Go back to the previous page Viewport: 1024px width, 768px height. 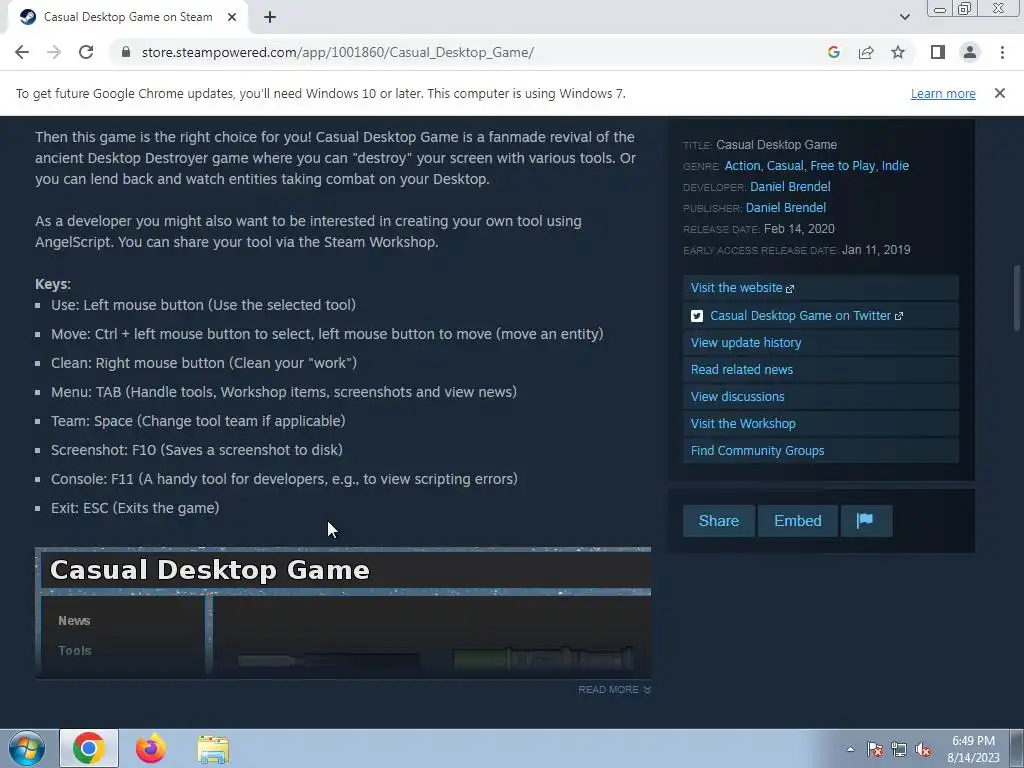pyautogui.click(x=22, y=52)
